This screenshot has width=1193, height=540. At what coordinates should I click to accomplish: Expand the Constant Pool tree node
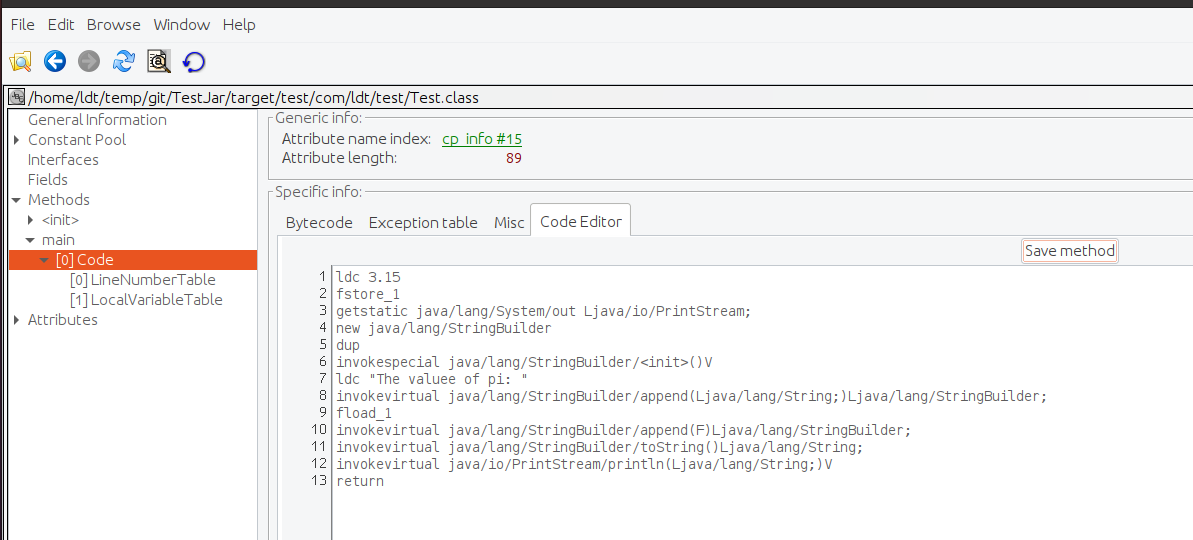[x=17, y=140]
